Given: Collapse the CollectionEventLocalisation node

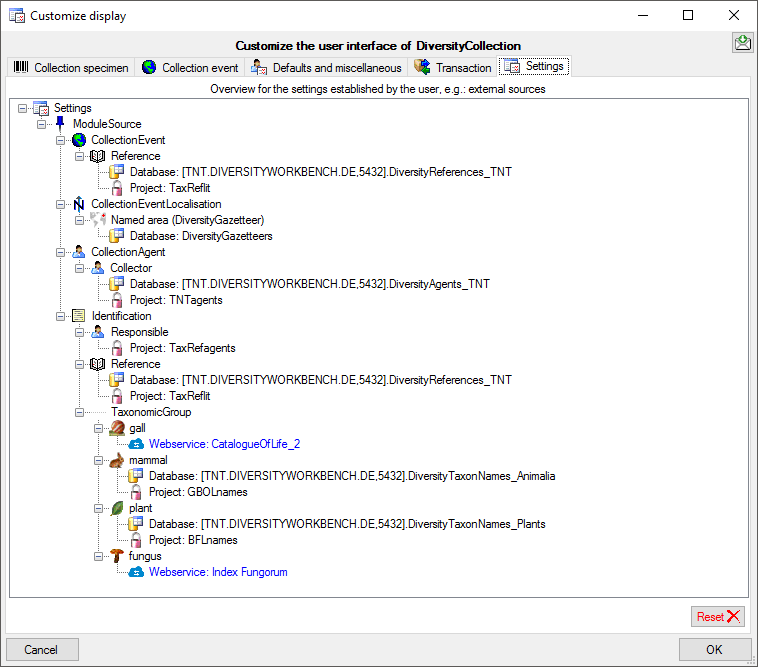Looking at the screenshot, I should 60,204.
